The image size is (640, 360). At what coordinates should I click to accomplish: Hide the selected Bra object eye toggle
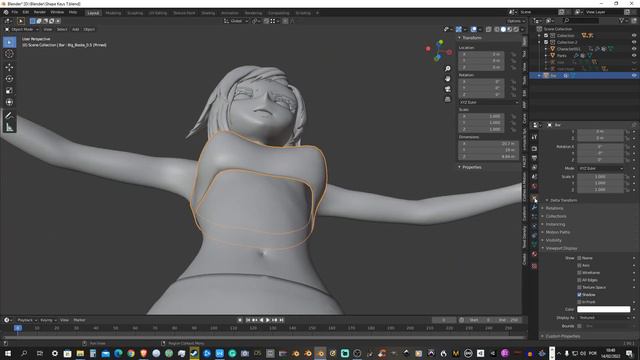click(x=634, y=76)
